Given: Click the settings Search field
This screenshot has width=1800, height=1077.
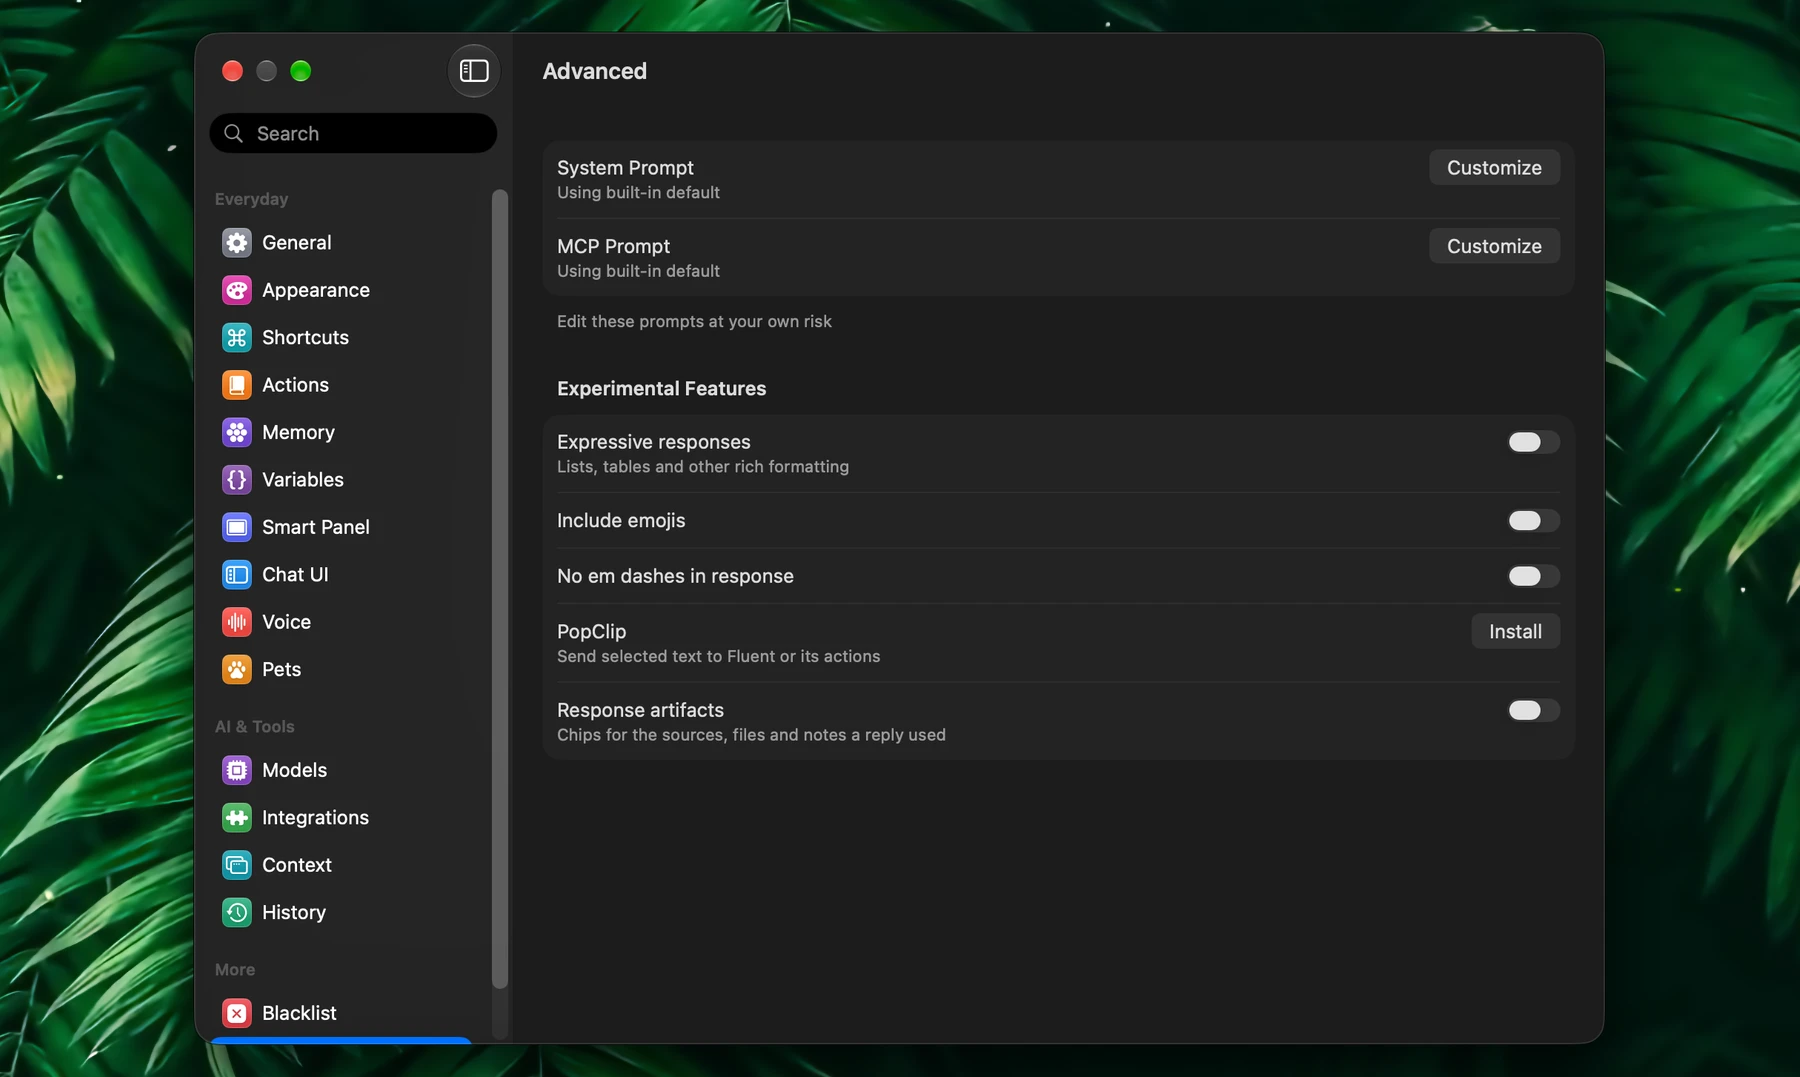Looking at the screenshot, I should coord(353,133).
